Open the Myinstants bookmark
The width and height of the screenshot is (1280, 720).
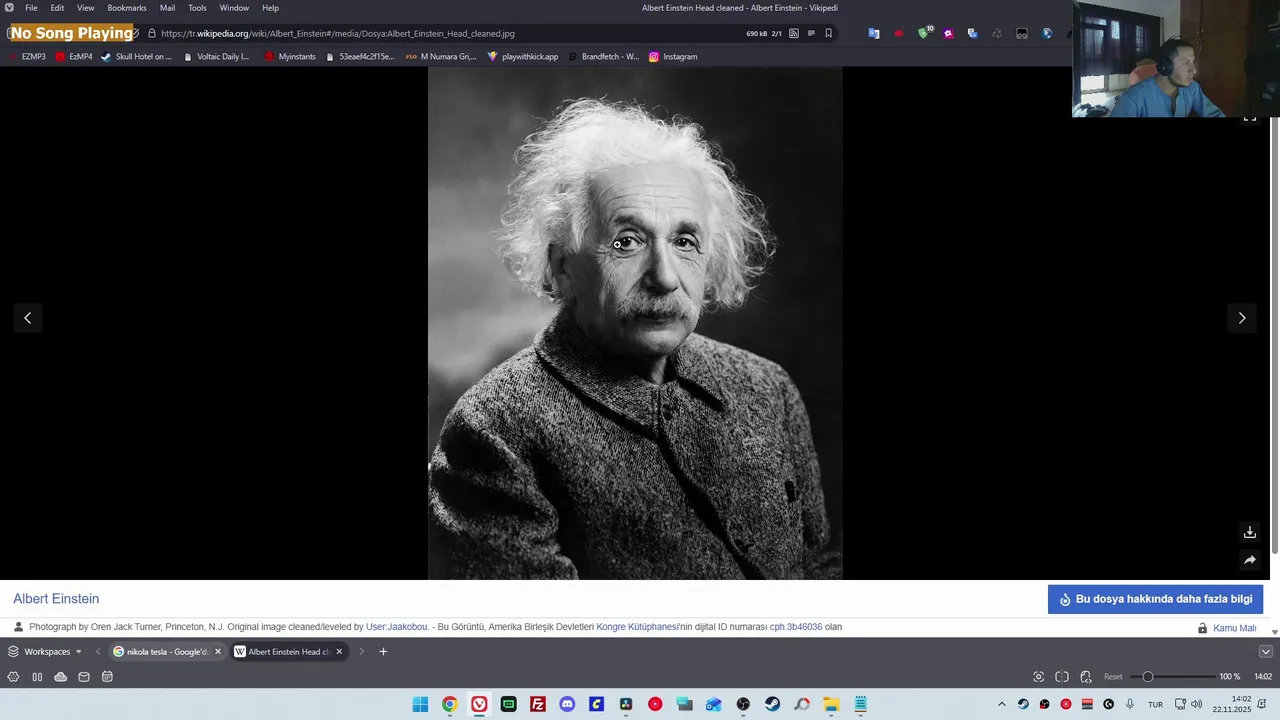click(290, 57)
